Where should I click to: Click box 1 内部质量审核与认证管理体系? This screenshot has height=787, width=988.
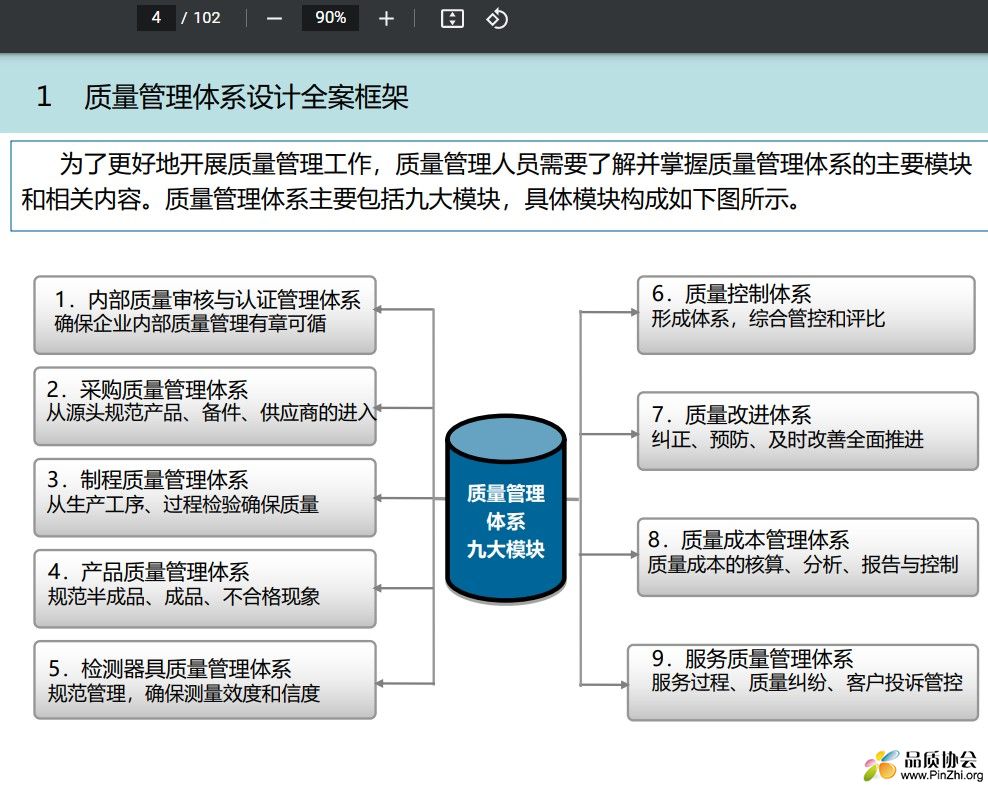tap(205, 315)
